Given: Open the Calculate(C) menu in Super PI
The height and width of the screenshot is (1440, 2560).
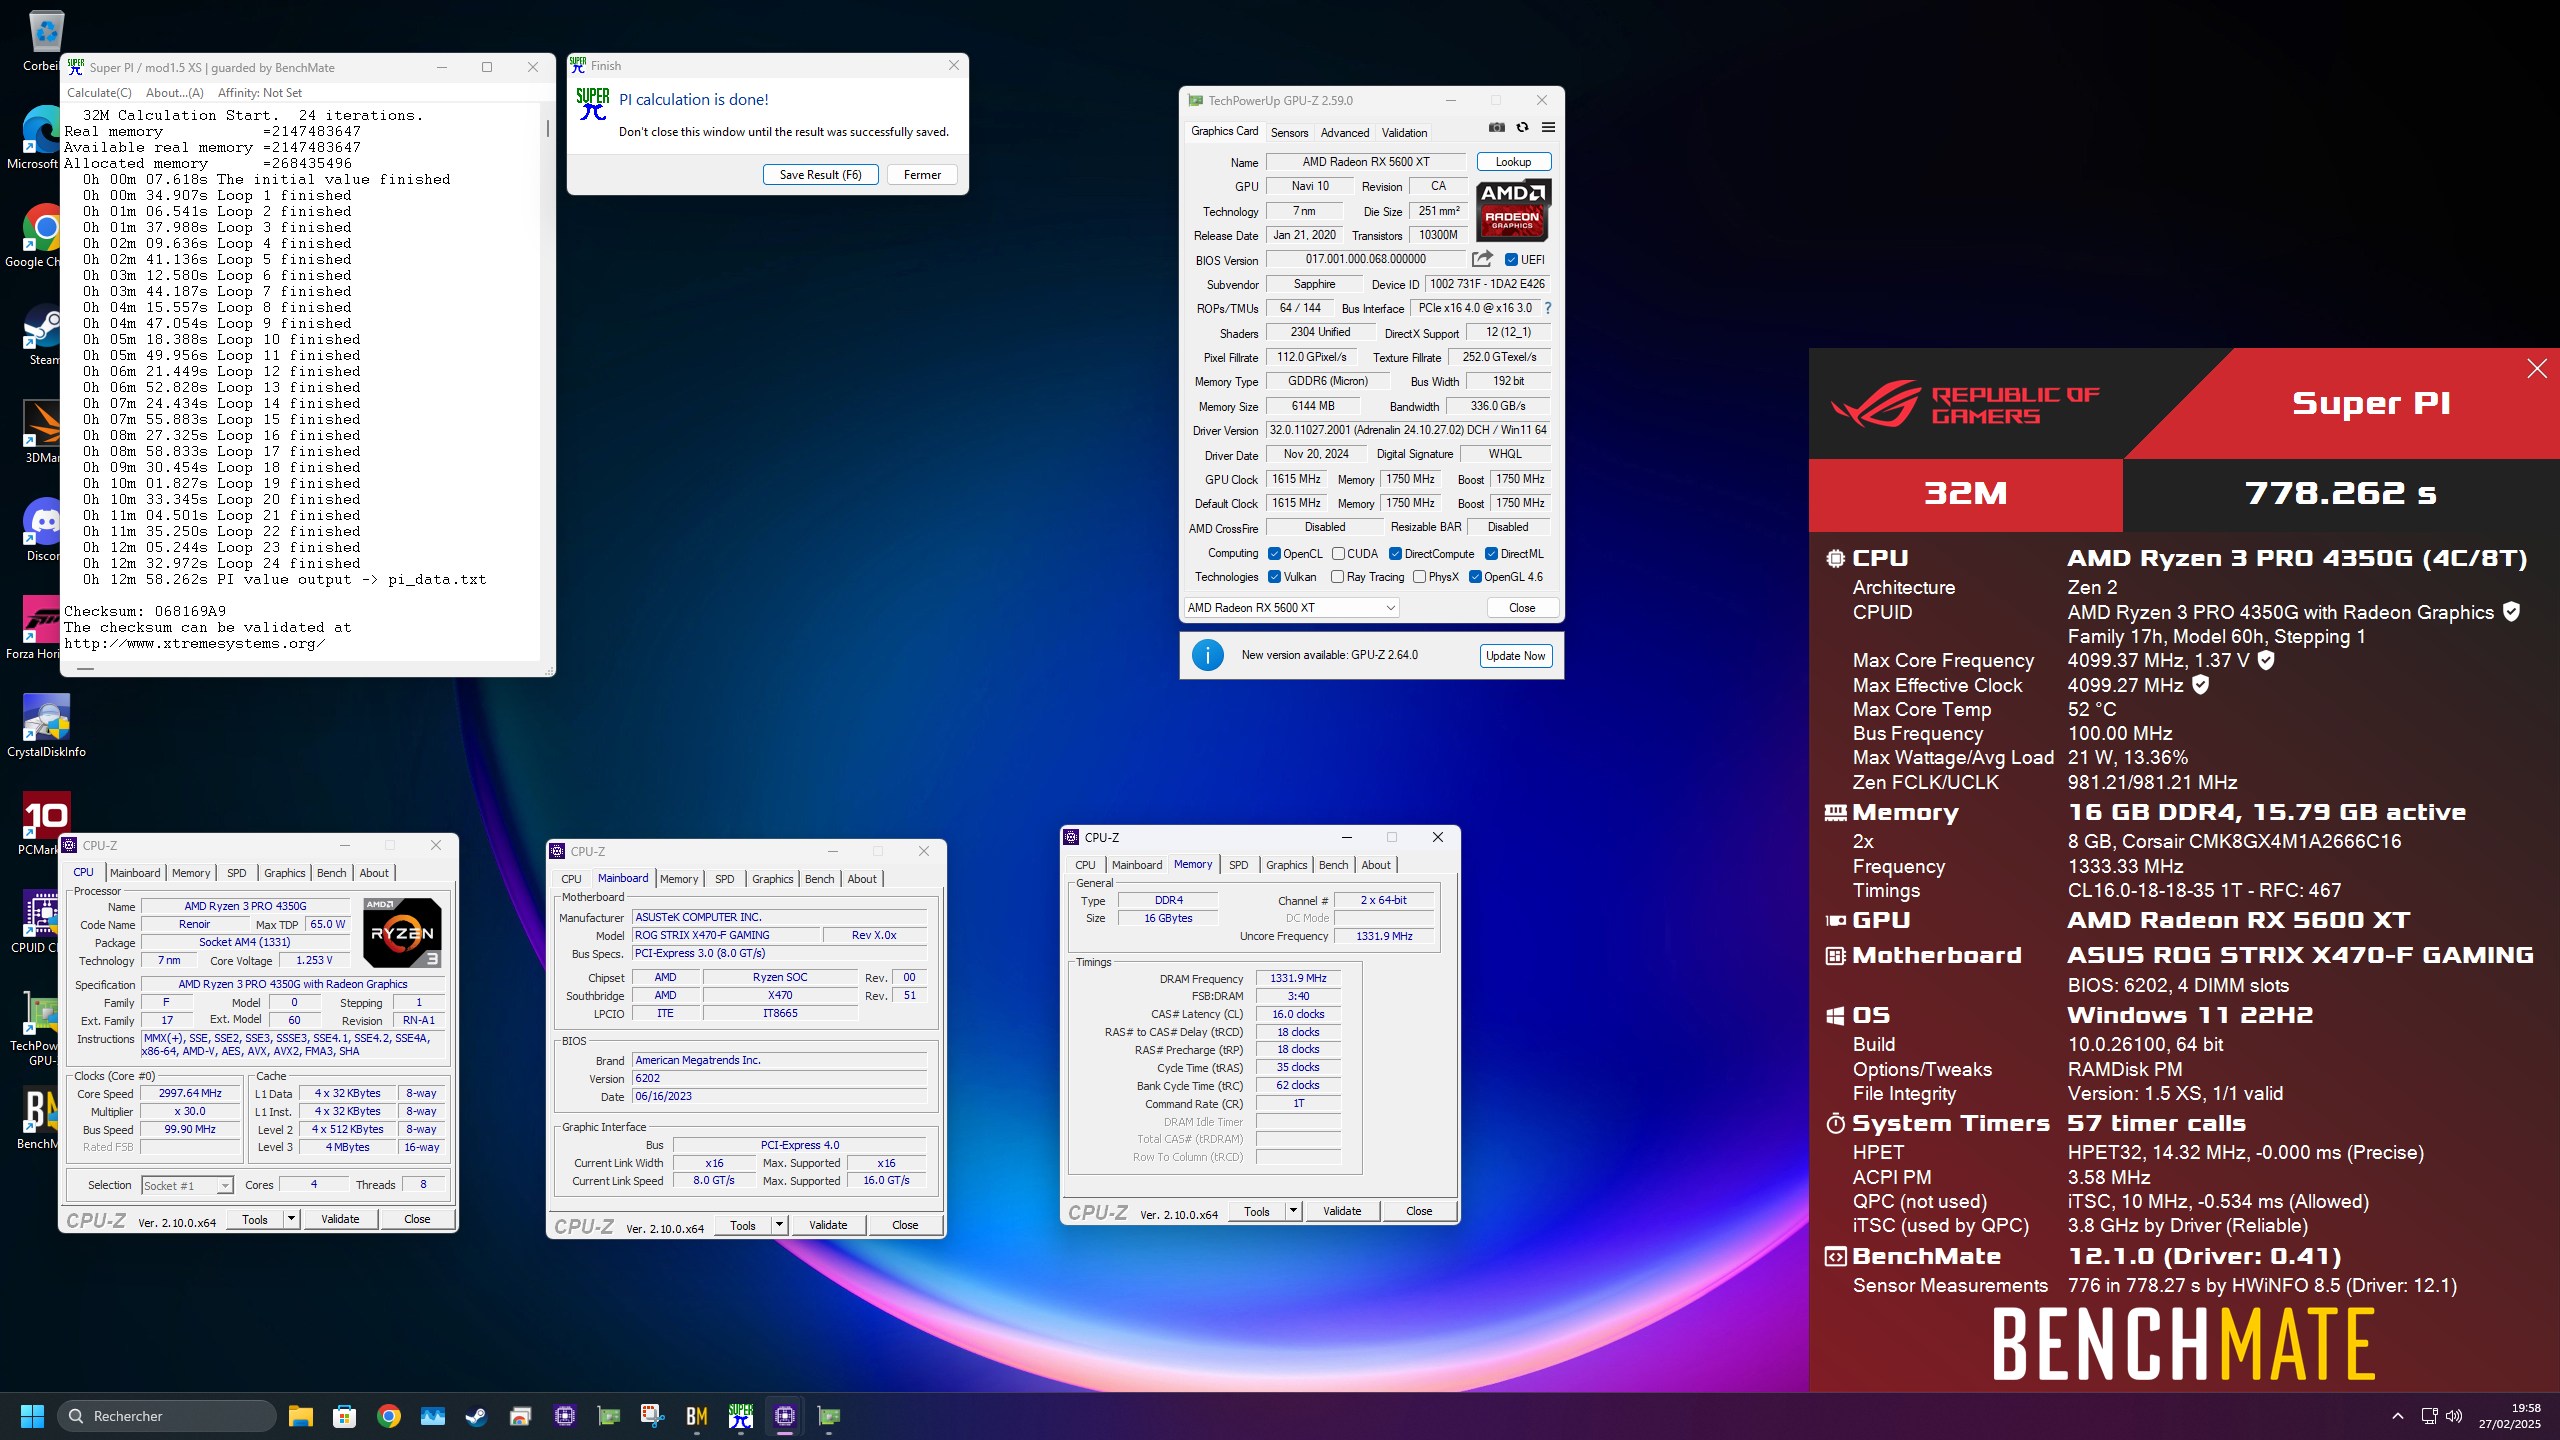Looking at the screenshot, I should pos(99,93).
